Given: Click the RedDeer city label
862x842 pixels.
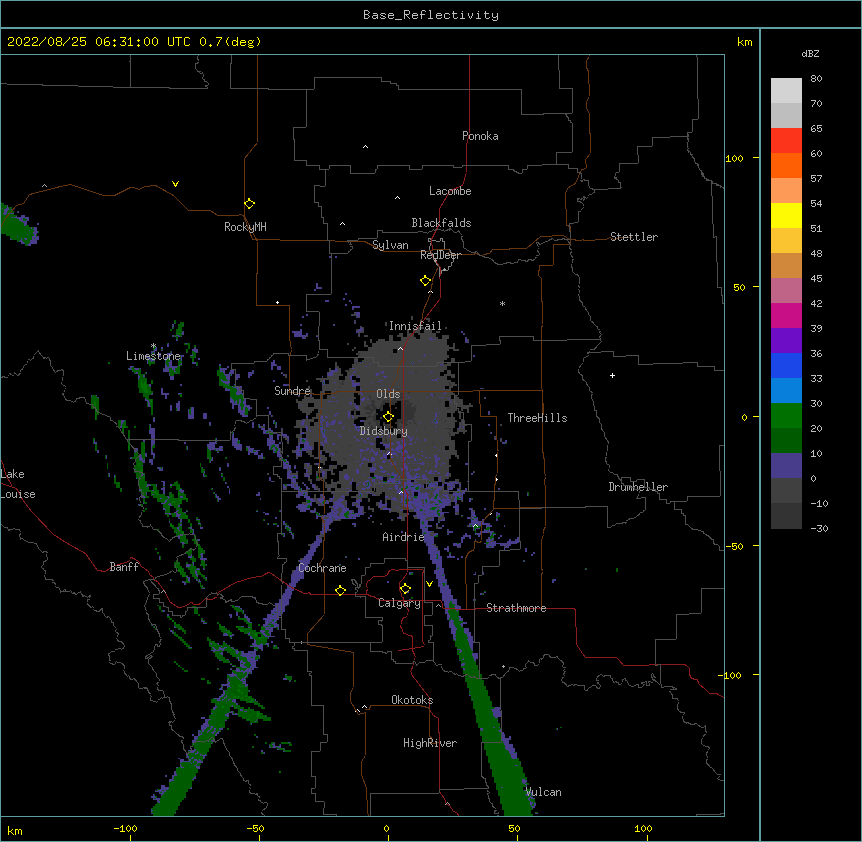Looking at the screenshot, I should pyautogui.click(x=440, y=255).
